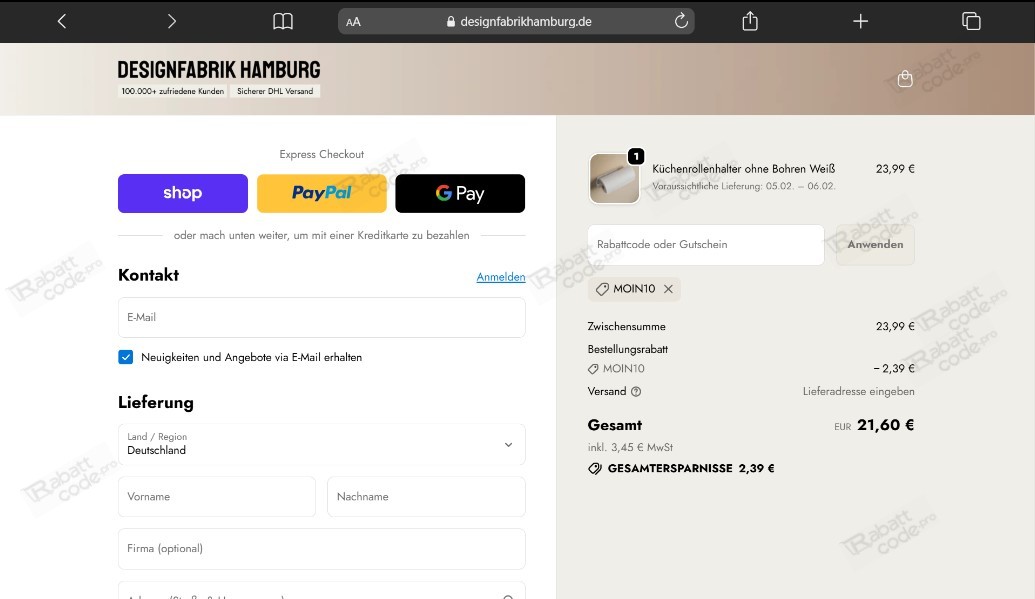Disable receiving news and offers via email
Viewport: 1035px width, 599px height.
tap(125, 356)
